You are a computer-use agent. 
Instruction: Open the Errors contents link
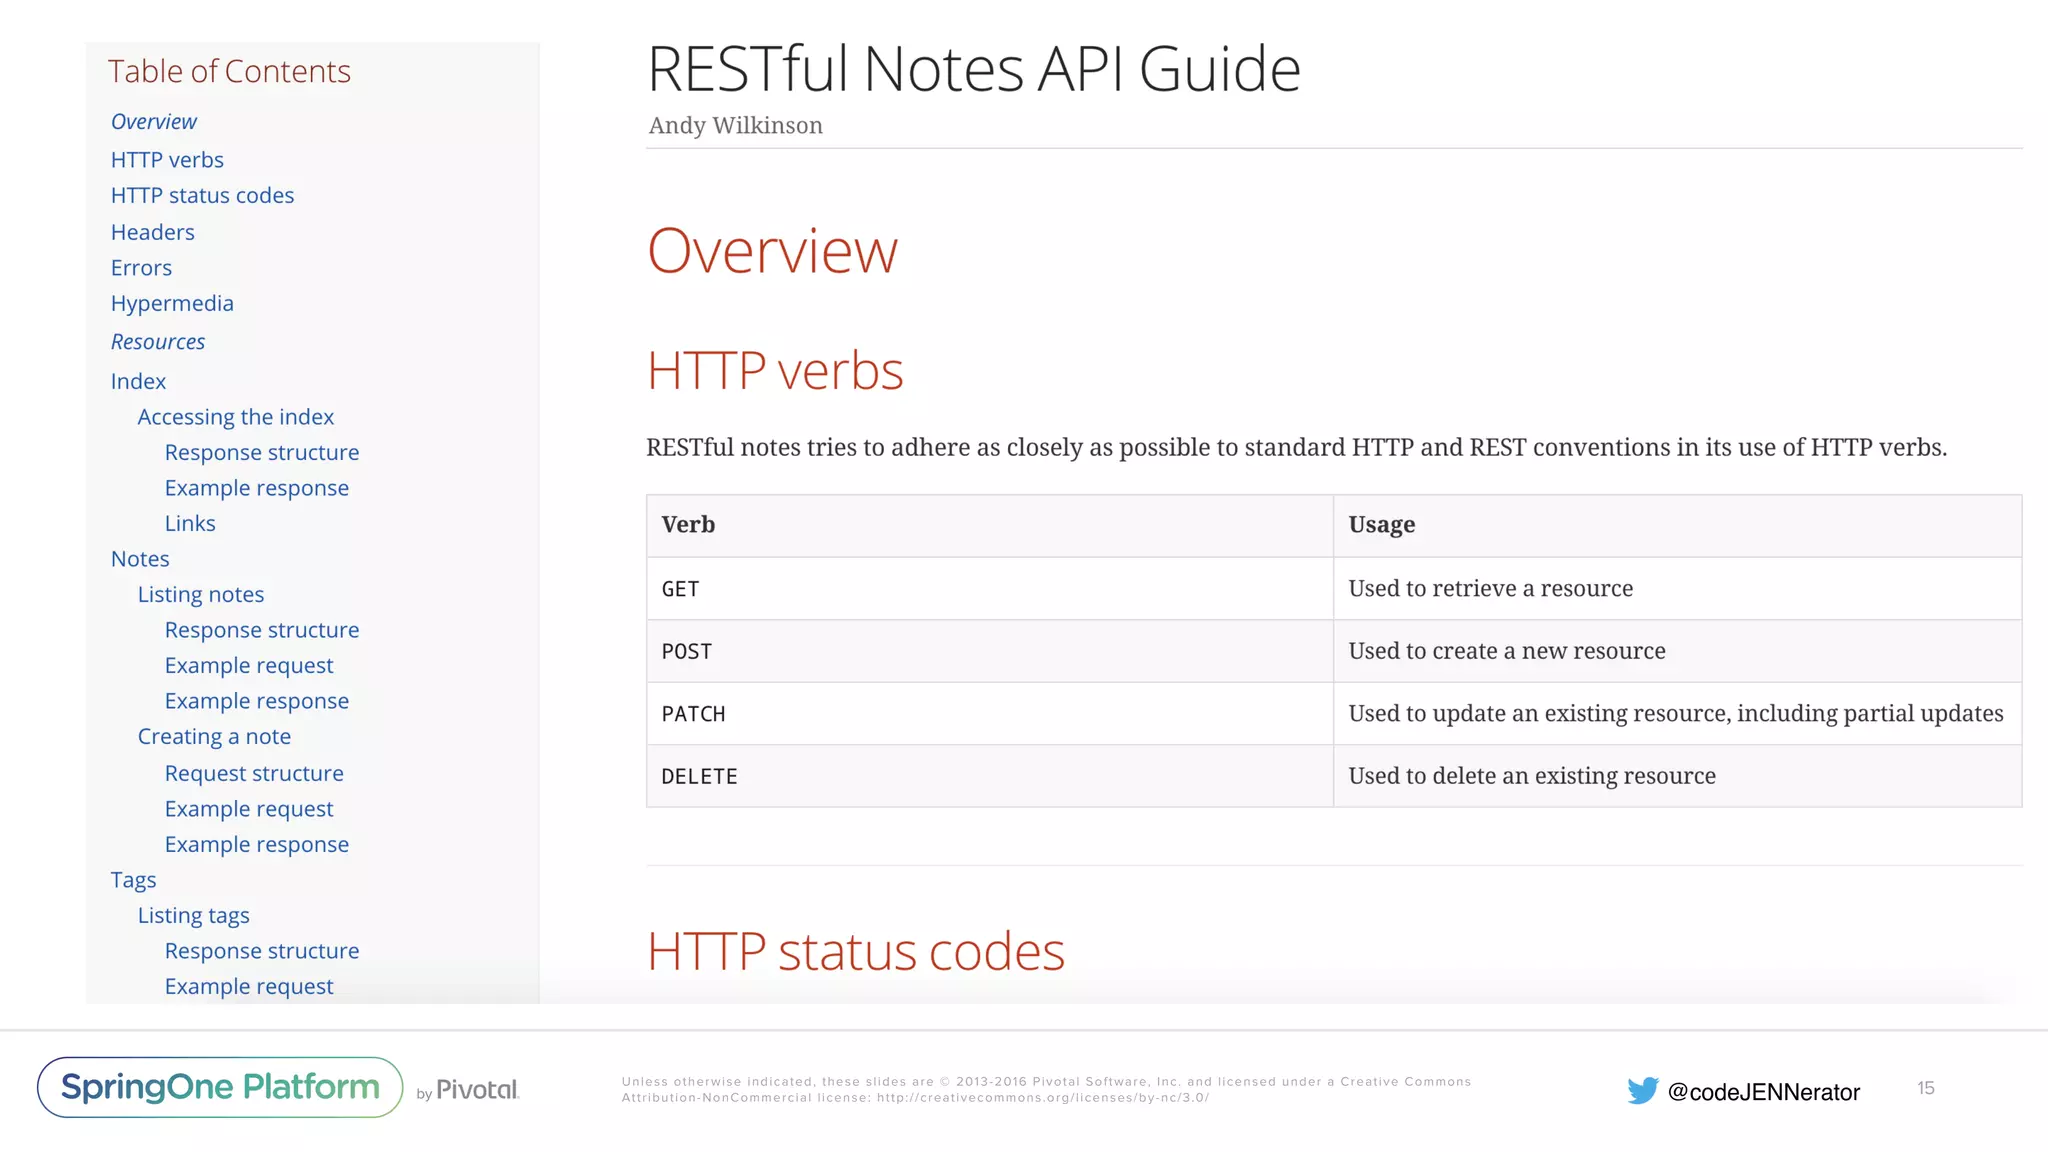[141, 268]
